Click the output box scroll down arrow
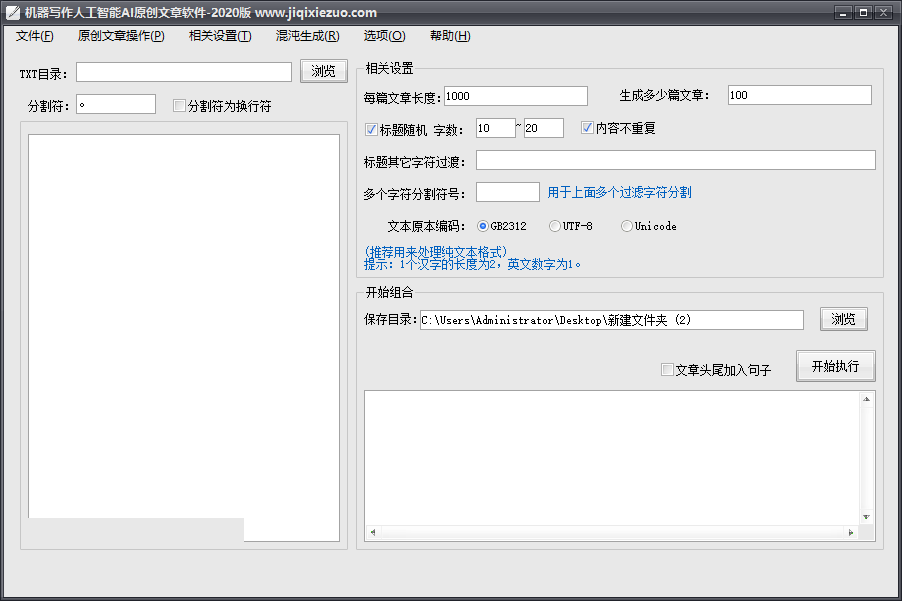This screenshot has width=902, height=601. (867, 517)
